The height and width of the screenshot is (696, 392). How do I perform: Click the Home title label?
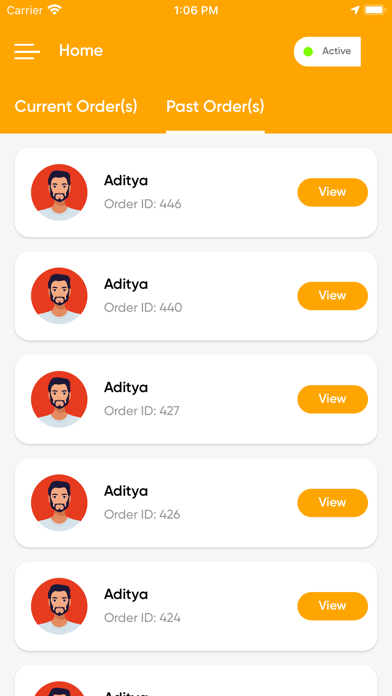tap(81, 51)
